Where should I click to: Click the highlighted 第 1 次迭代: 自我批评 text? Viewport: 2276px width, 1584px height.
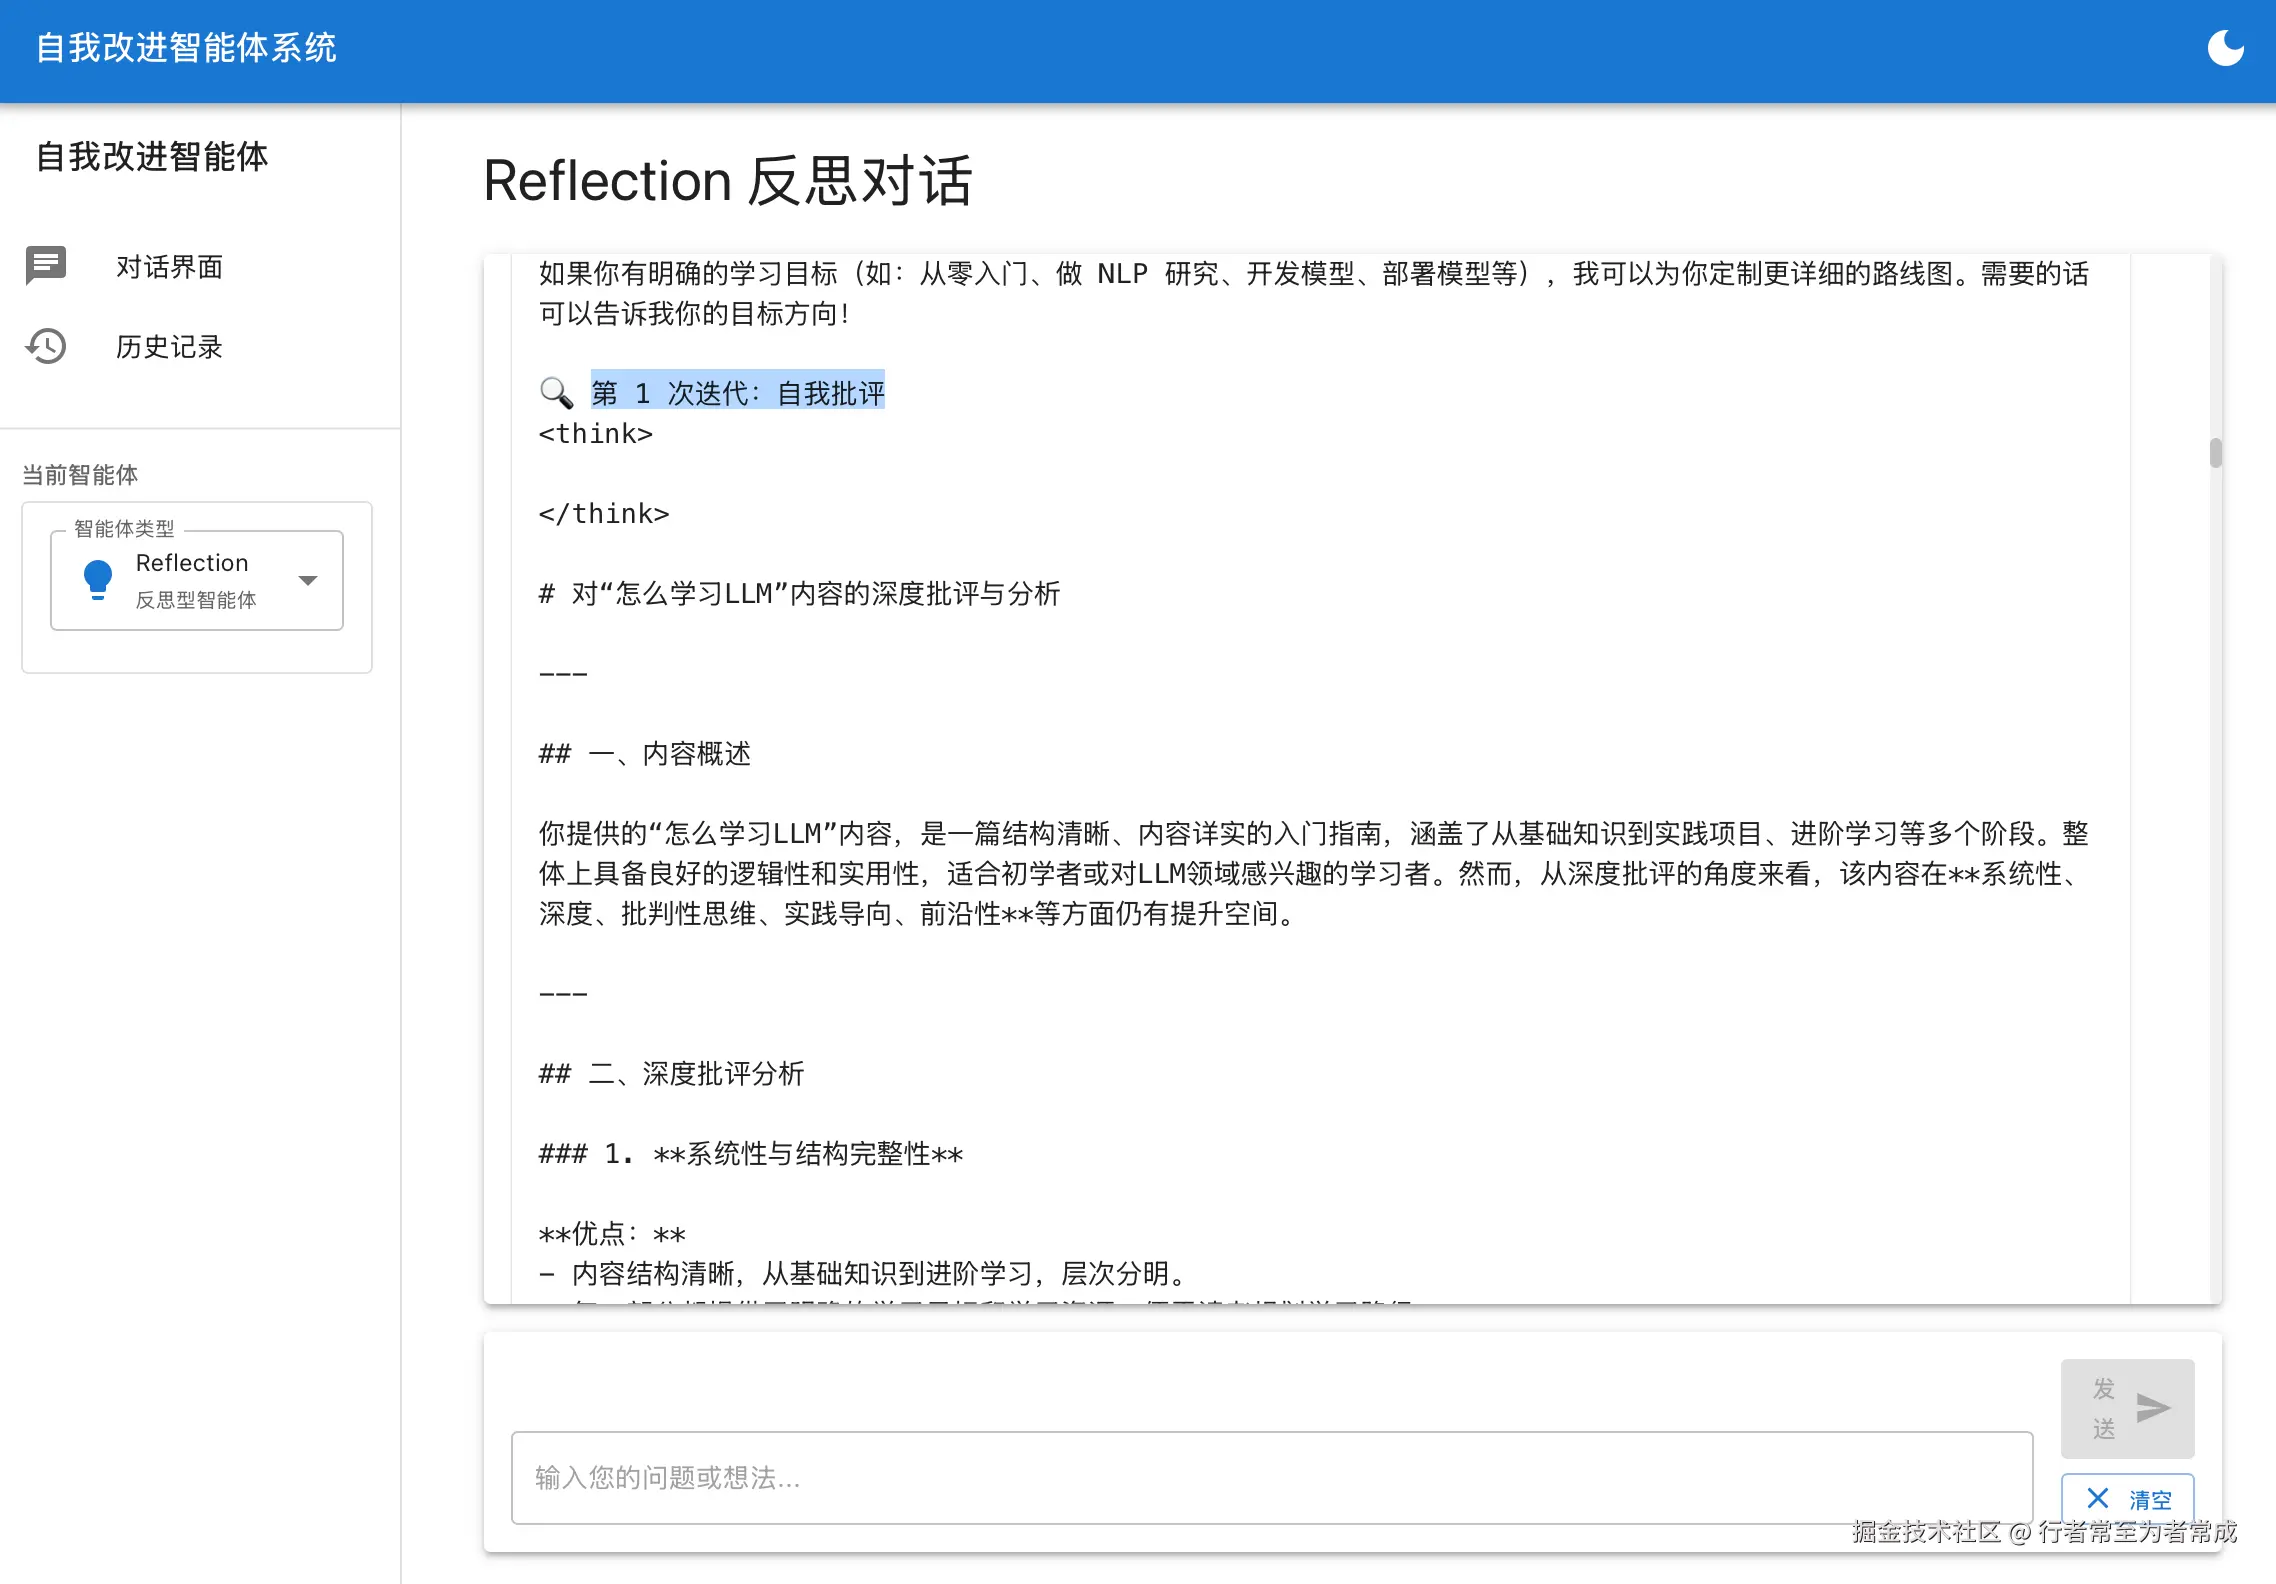click(x=737, y=393)
